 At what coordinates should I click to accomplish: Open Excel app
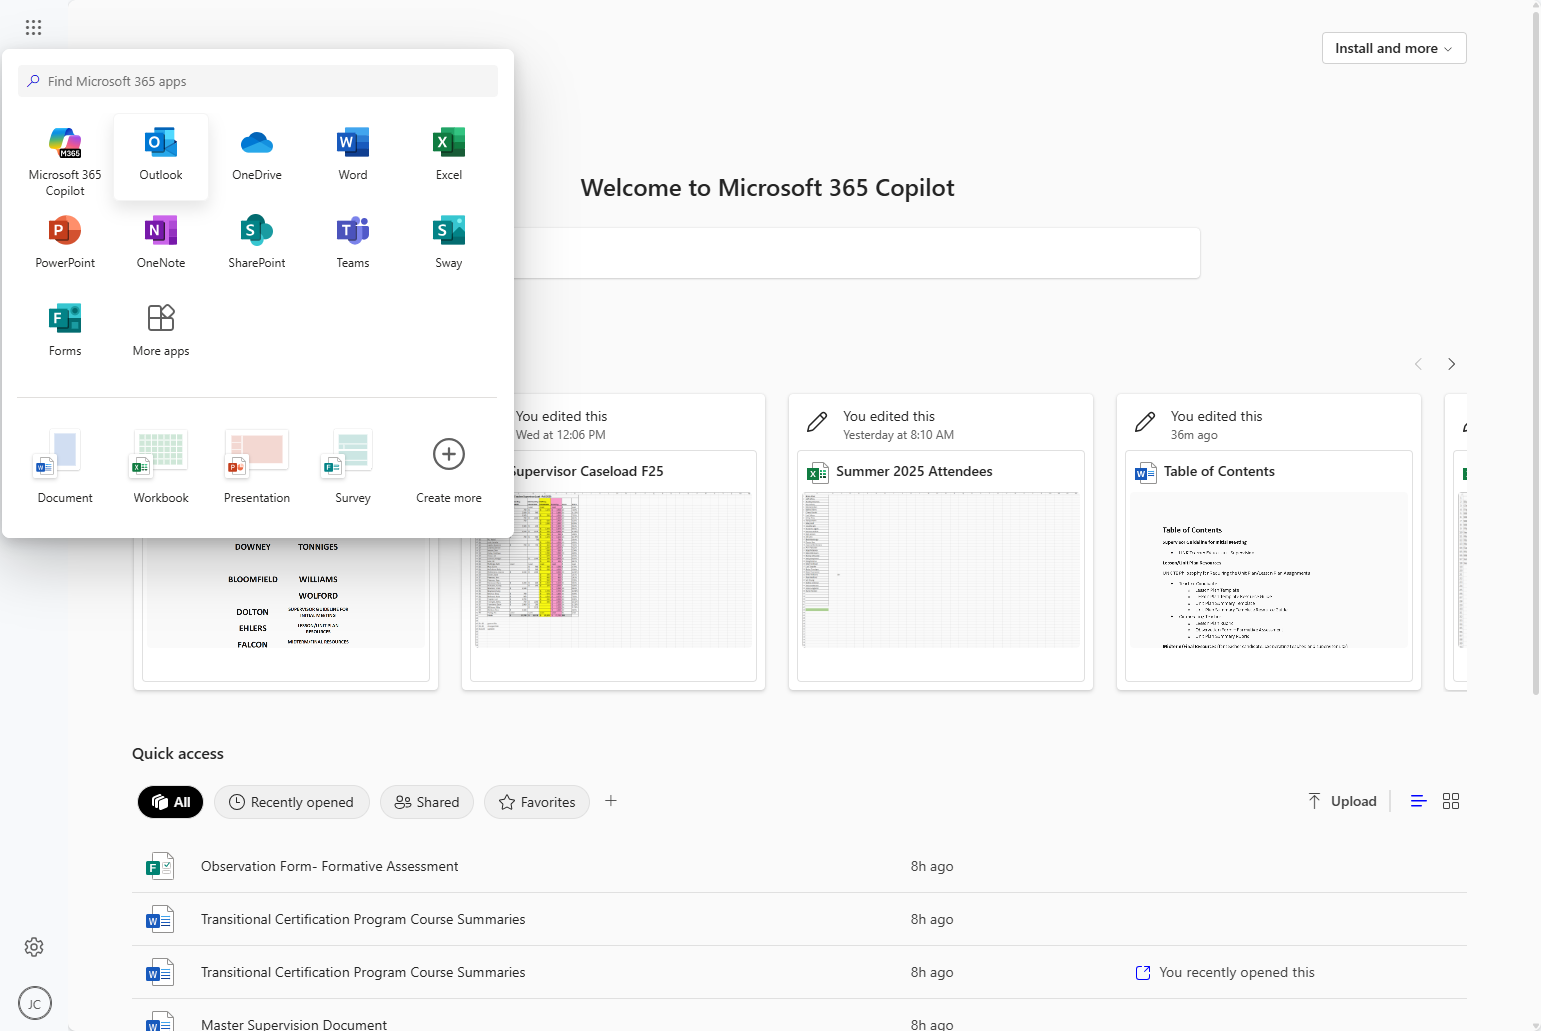coord(449,156)
